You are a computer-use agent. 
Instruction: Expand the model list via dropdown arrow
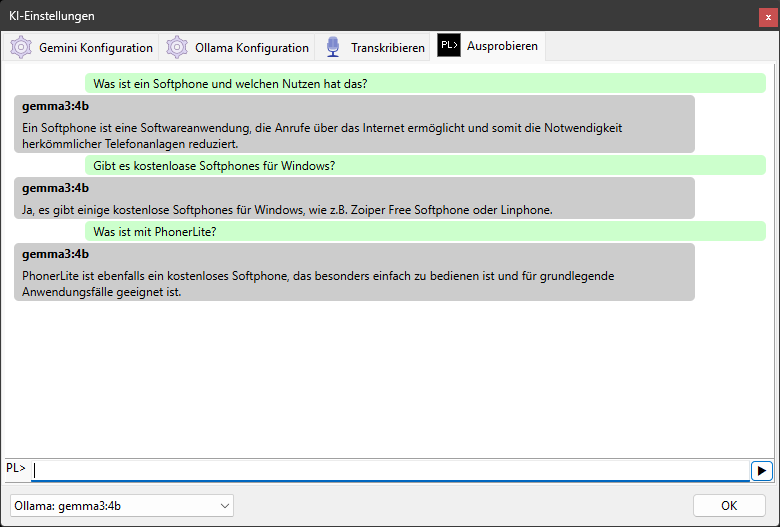coord(223,506)
